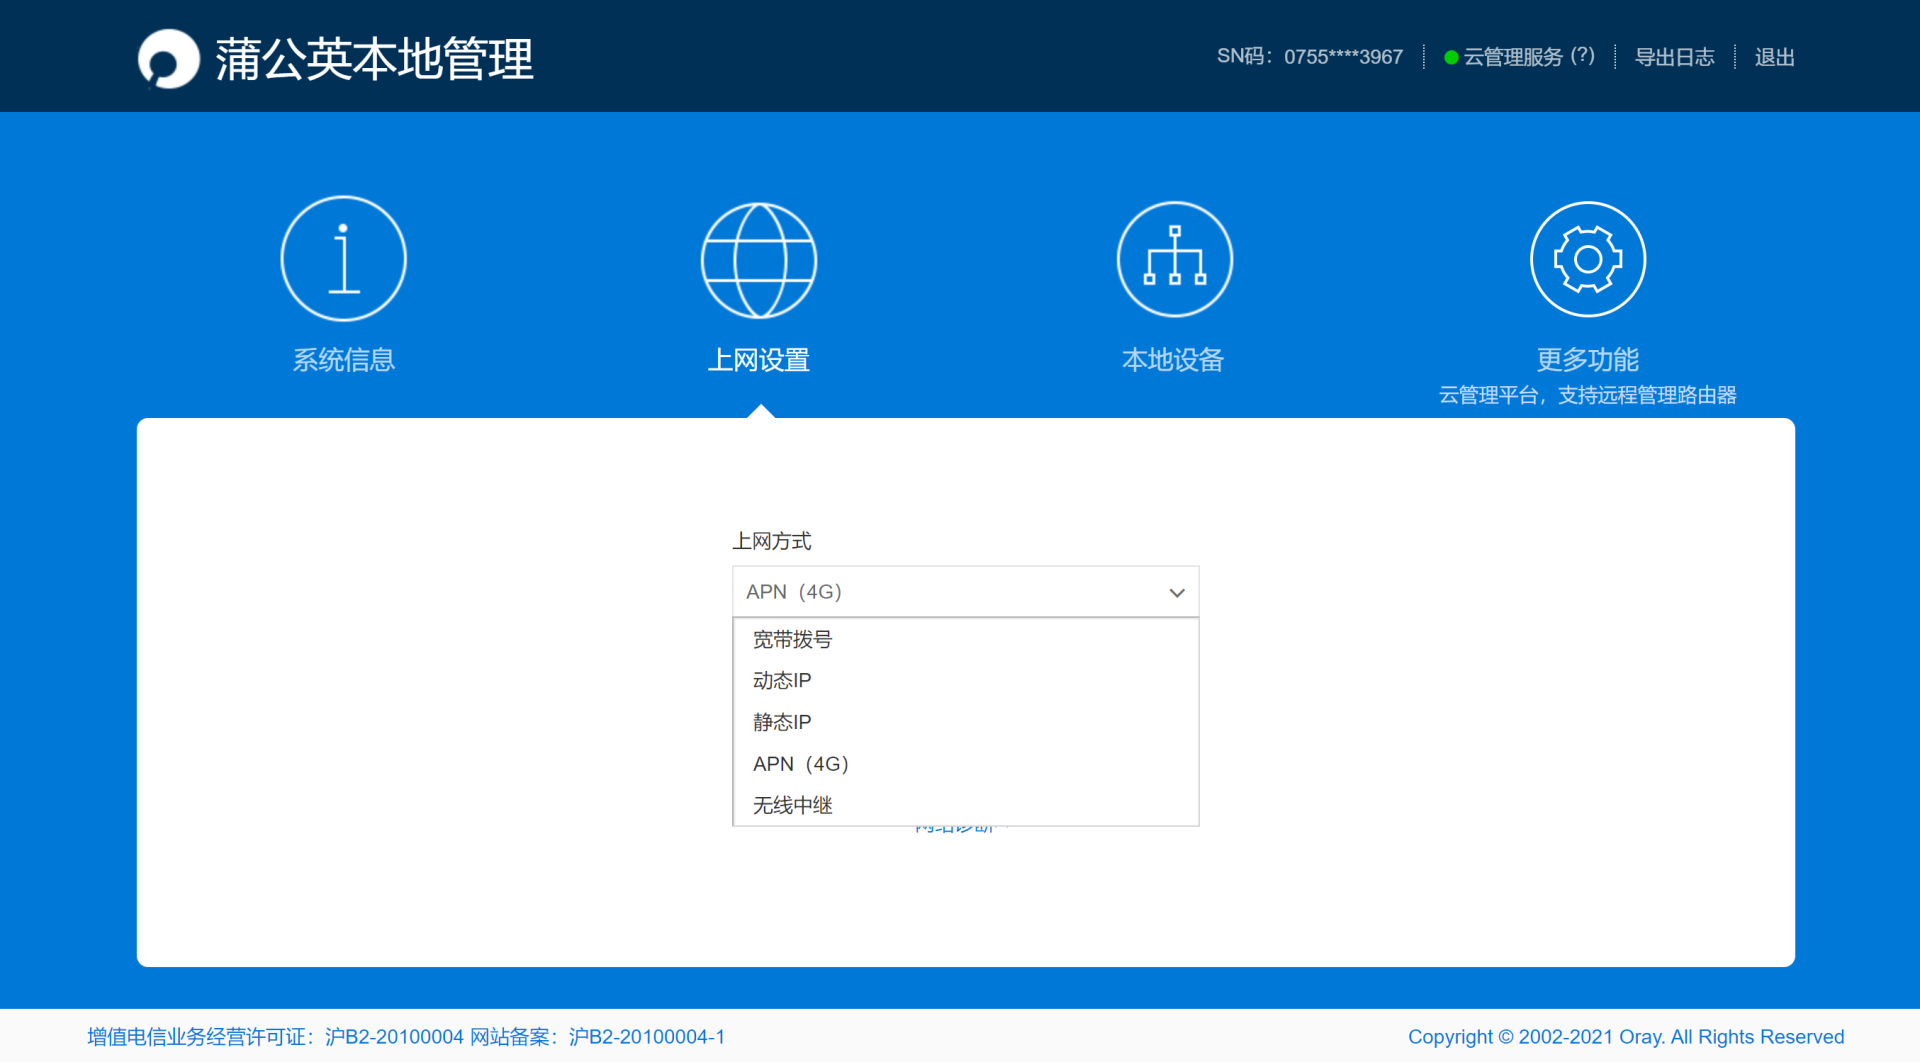
Task: Switch to the 系统信息 tab label
Action: tap(343, 360)
